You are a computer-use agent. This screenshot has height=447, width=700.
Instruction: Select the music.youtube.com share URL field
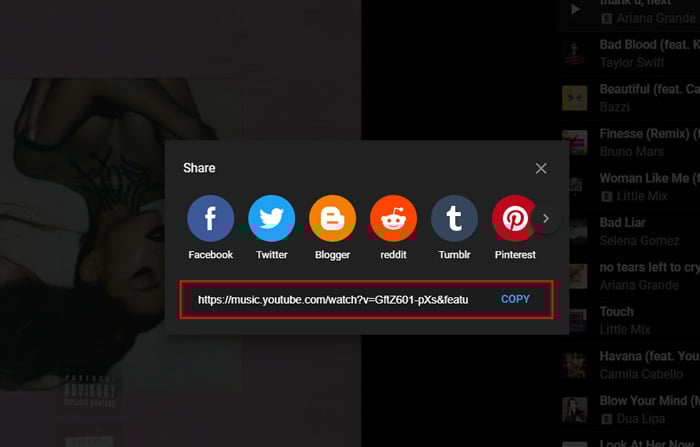click(333, 300)
